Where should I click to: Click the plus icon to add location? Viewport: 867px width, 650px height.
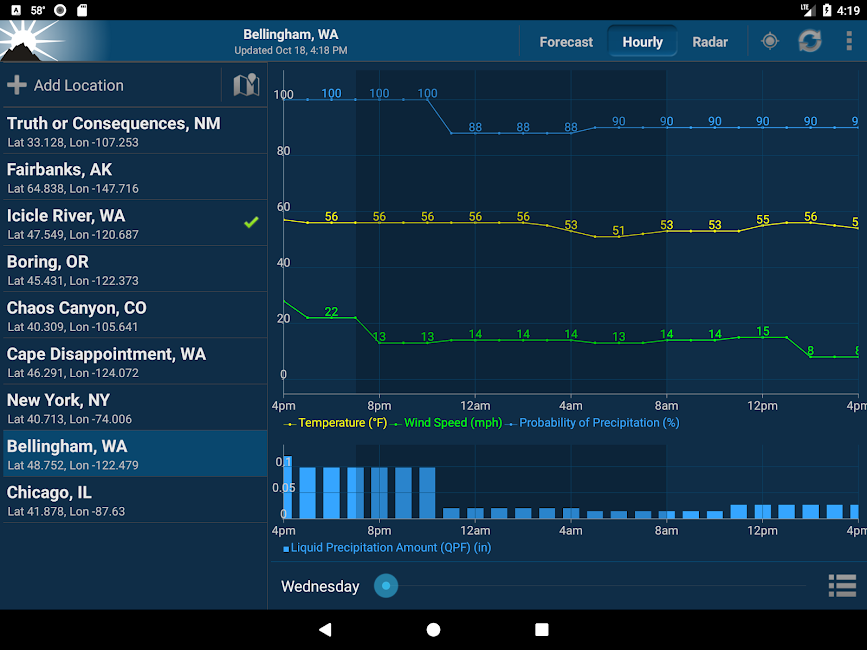pos(17,85)
